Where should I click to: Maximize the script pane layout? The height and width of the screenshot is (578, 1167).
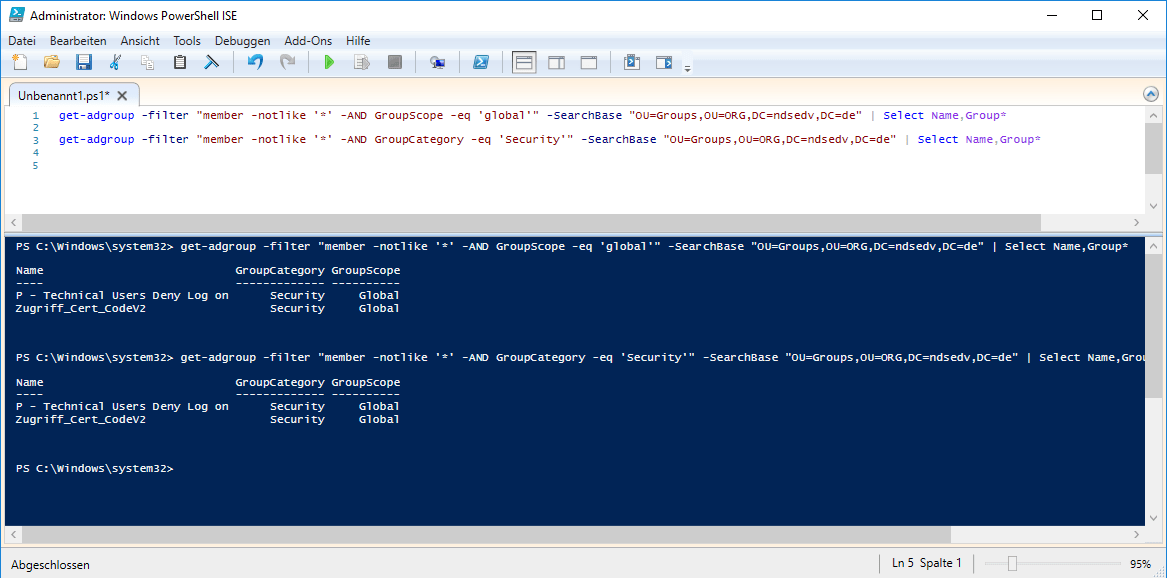pyautogui.click(x=589, y=62)
